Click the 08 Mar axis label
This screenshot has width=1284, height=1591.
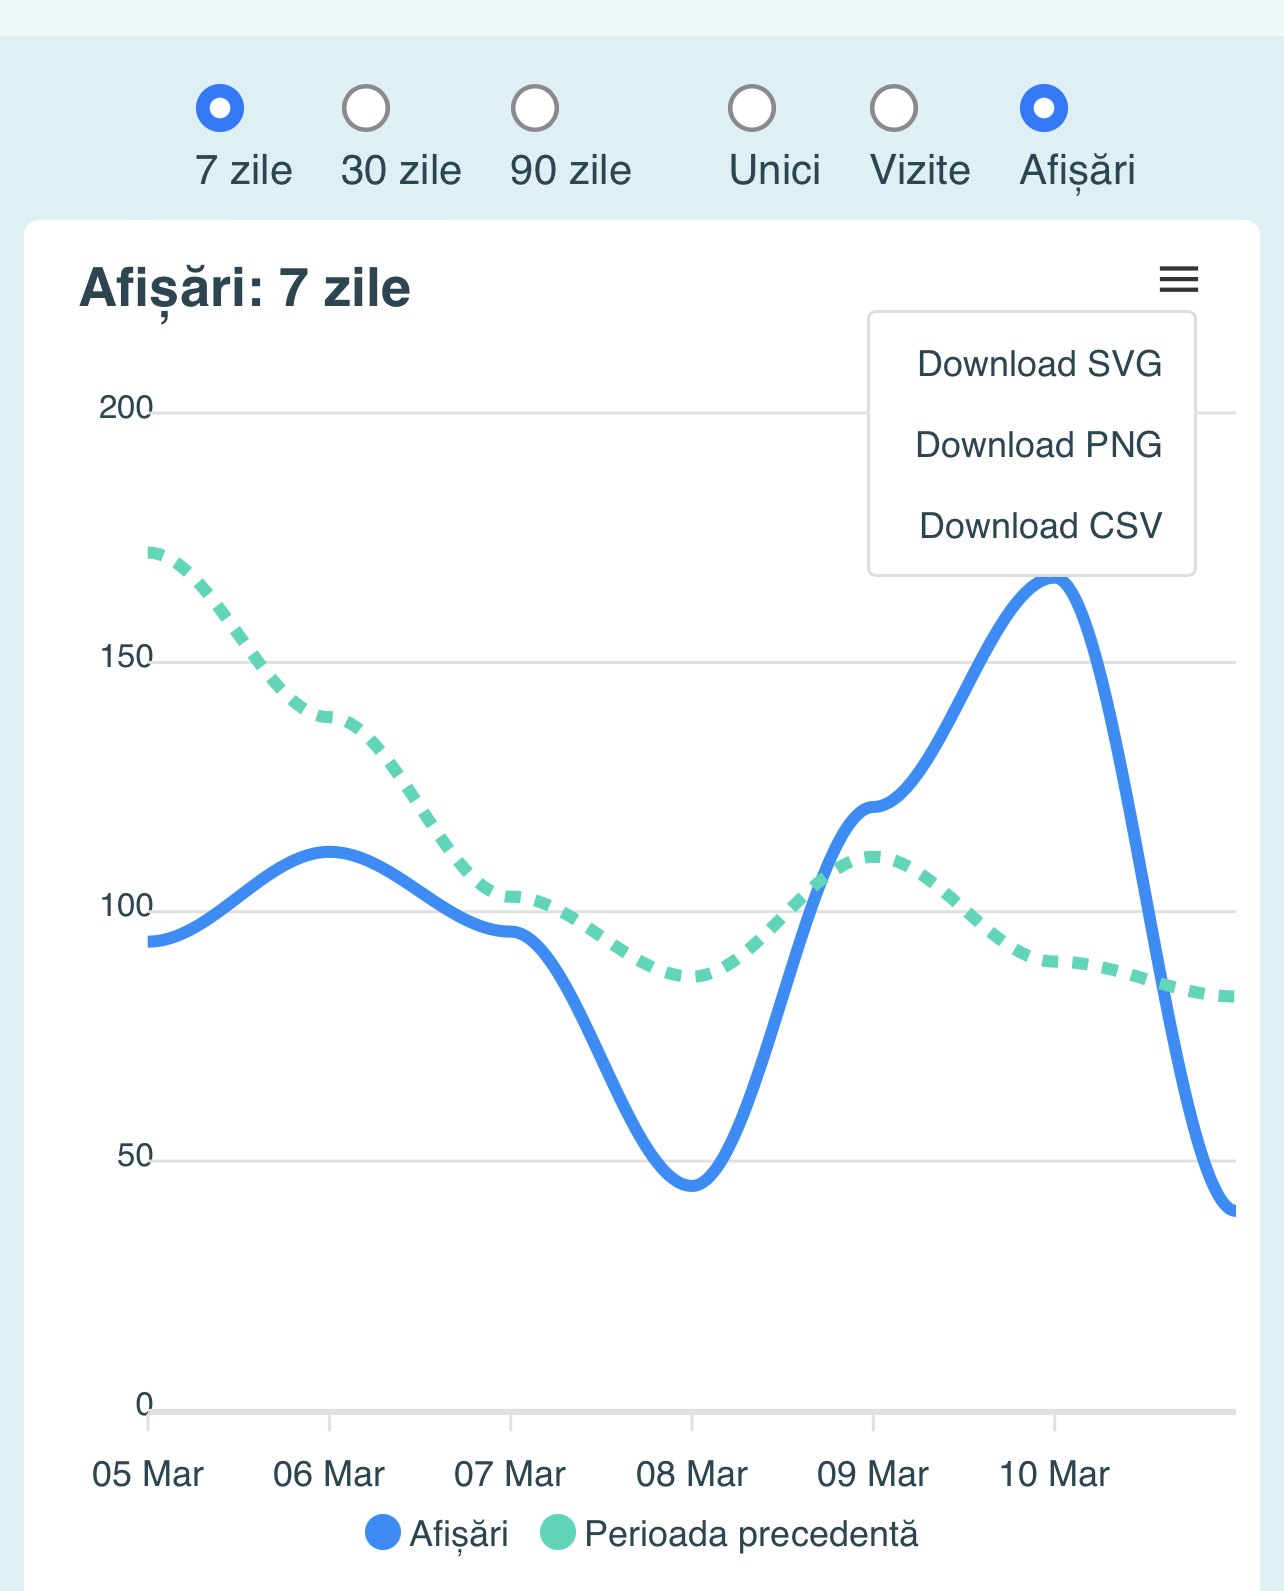[692, 1474]
